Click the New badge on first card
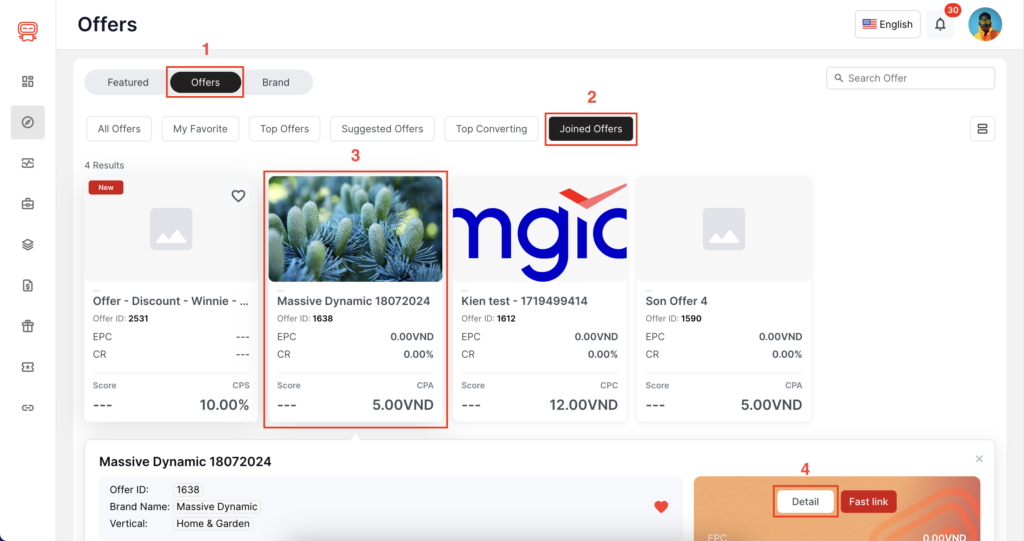The width and height of the screenshot is (1024, 541). (x=106, y=188)
